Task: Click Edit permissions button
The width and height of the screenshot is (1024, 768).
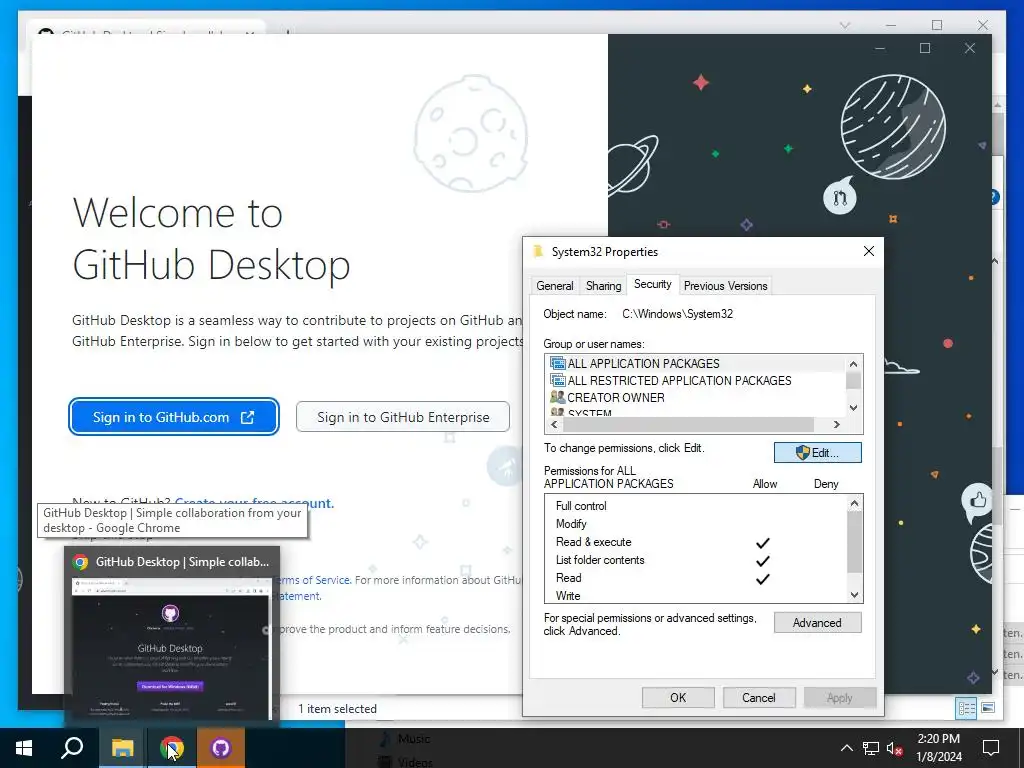Action: click(818, 453)
